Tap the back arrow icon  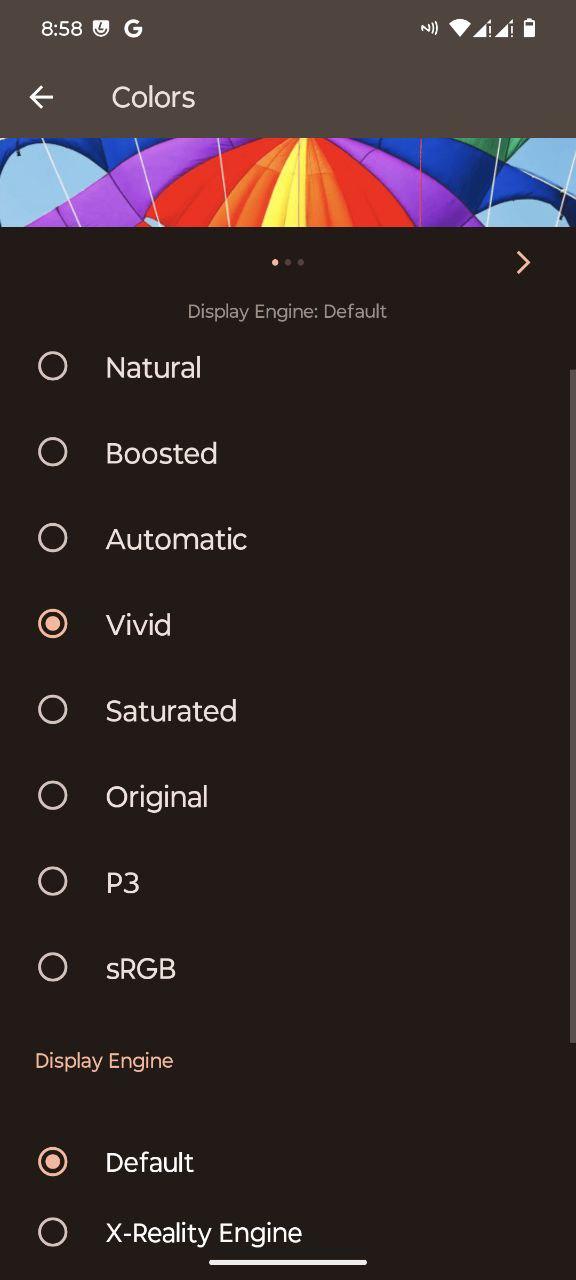tap(41, 97)
